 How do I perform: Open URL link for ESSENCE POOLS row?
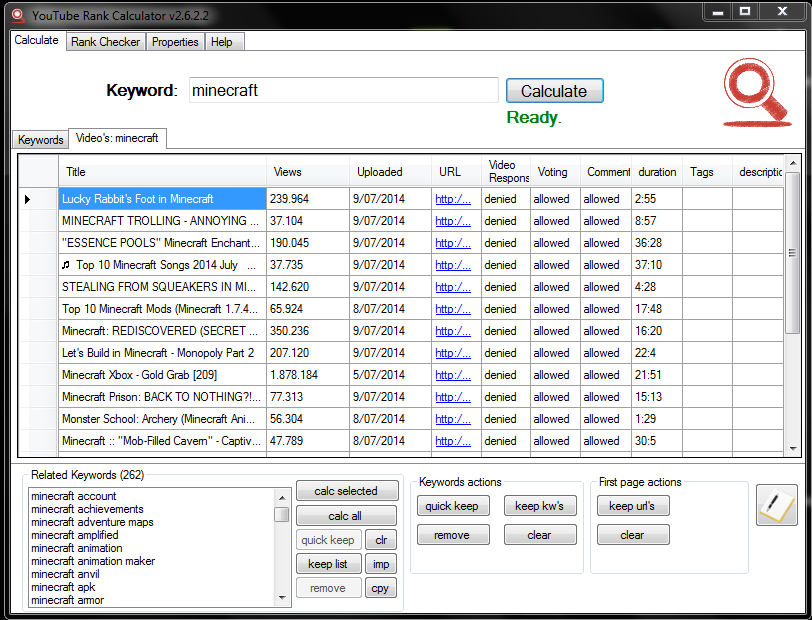click(x=453, y=243)
